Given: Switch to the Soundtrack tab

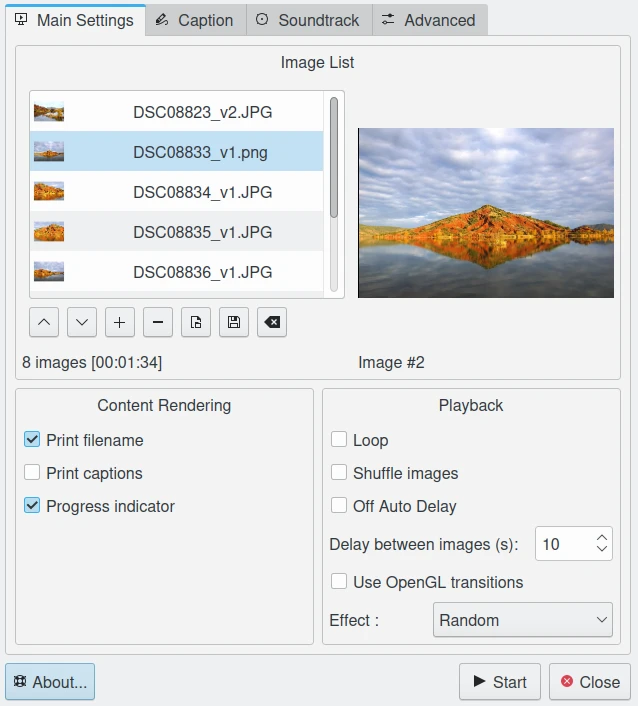Looking at the screenshot, I should tap(308, 20).
